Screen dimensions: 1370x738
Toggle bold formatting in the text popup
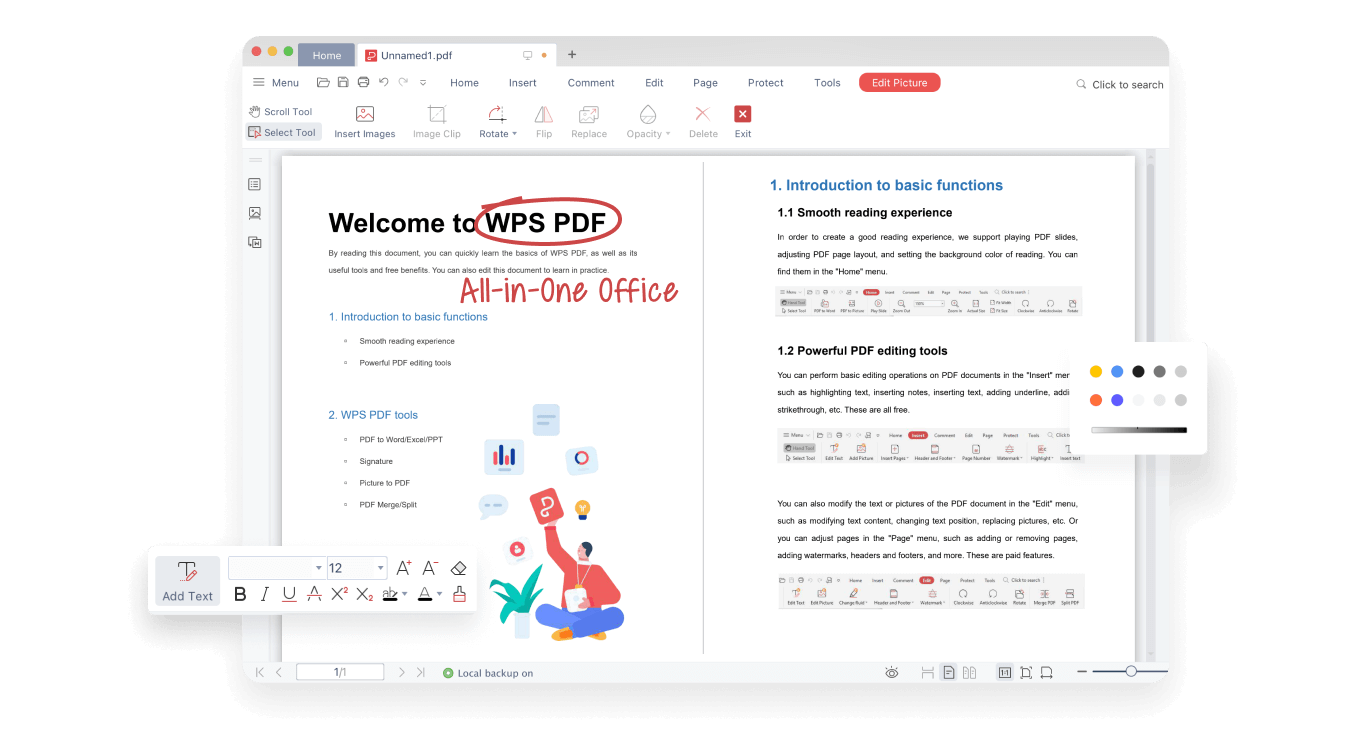pyautogui.click(x=239, y=594)
